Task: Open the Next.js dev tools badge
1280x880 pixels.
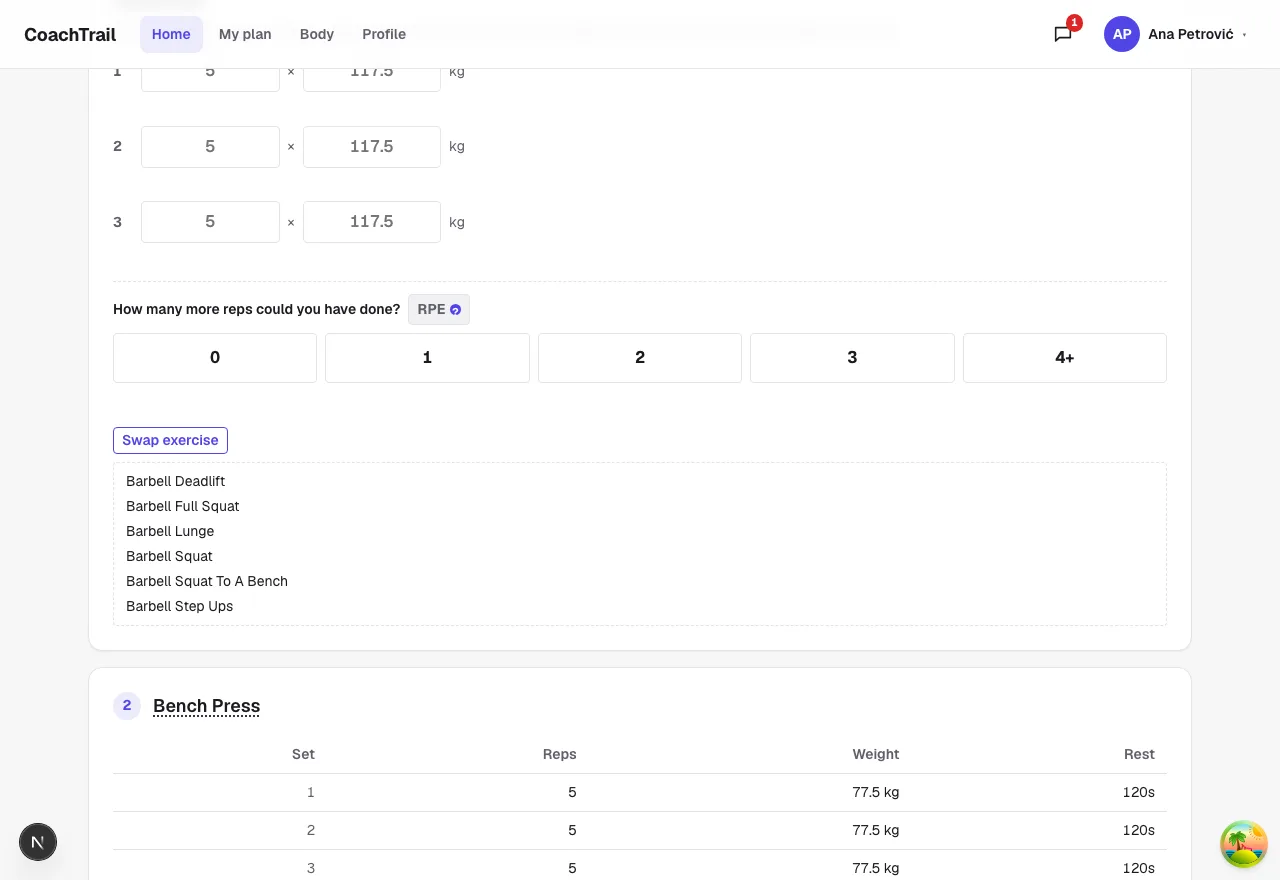Action: (38, 843)
